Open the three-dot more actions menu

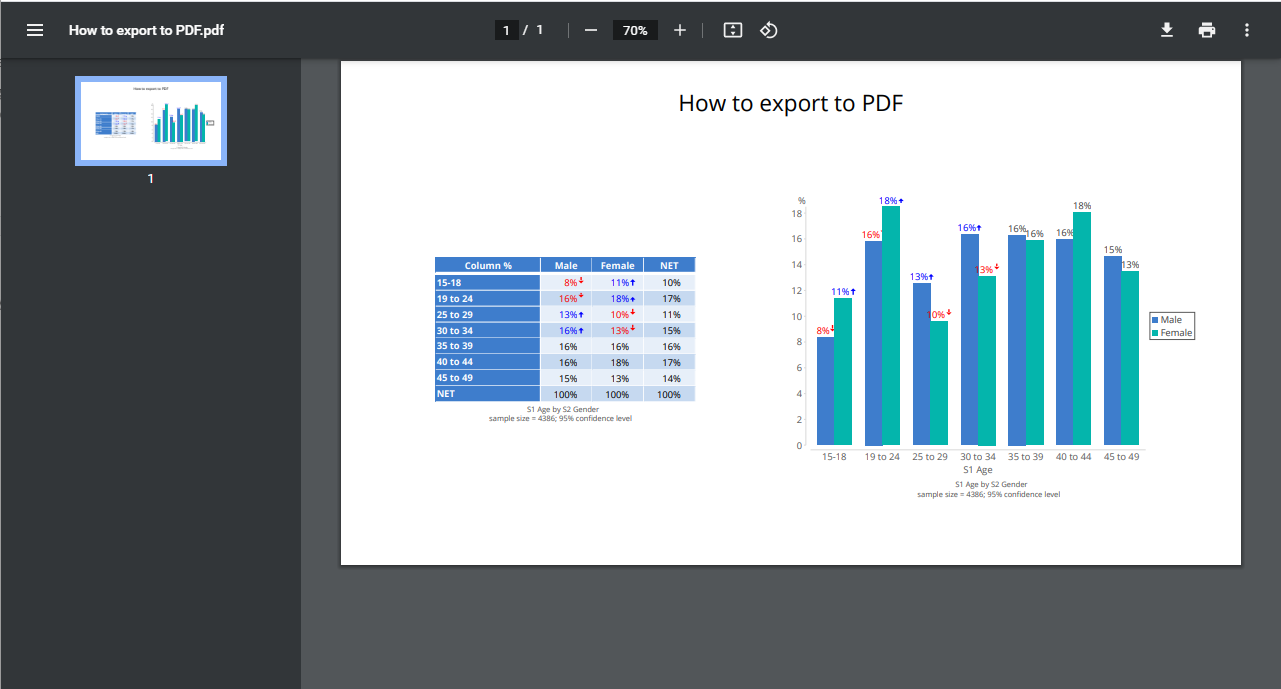coord(1247,30)
